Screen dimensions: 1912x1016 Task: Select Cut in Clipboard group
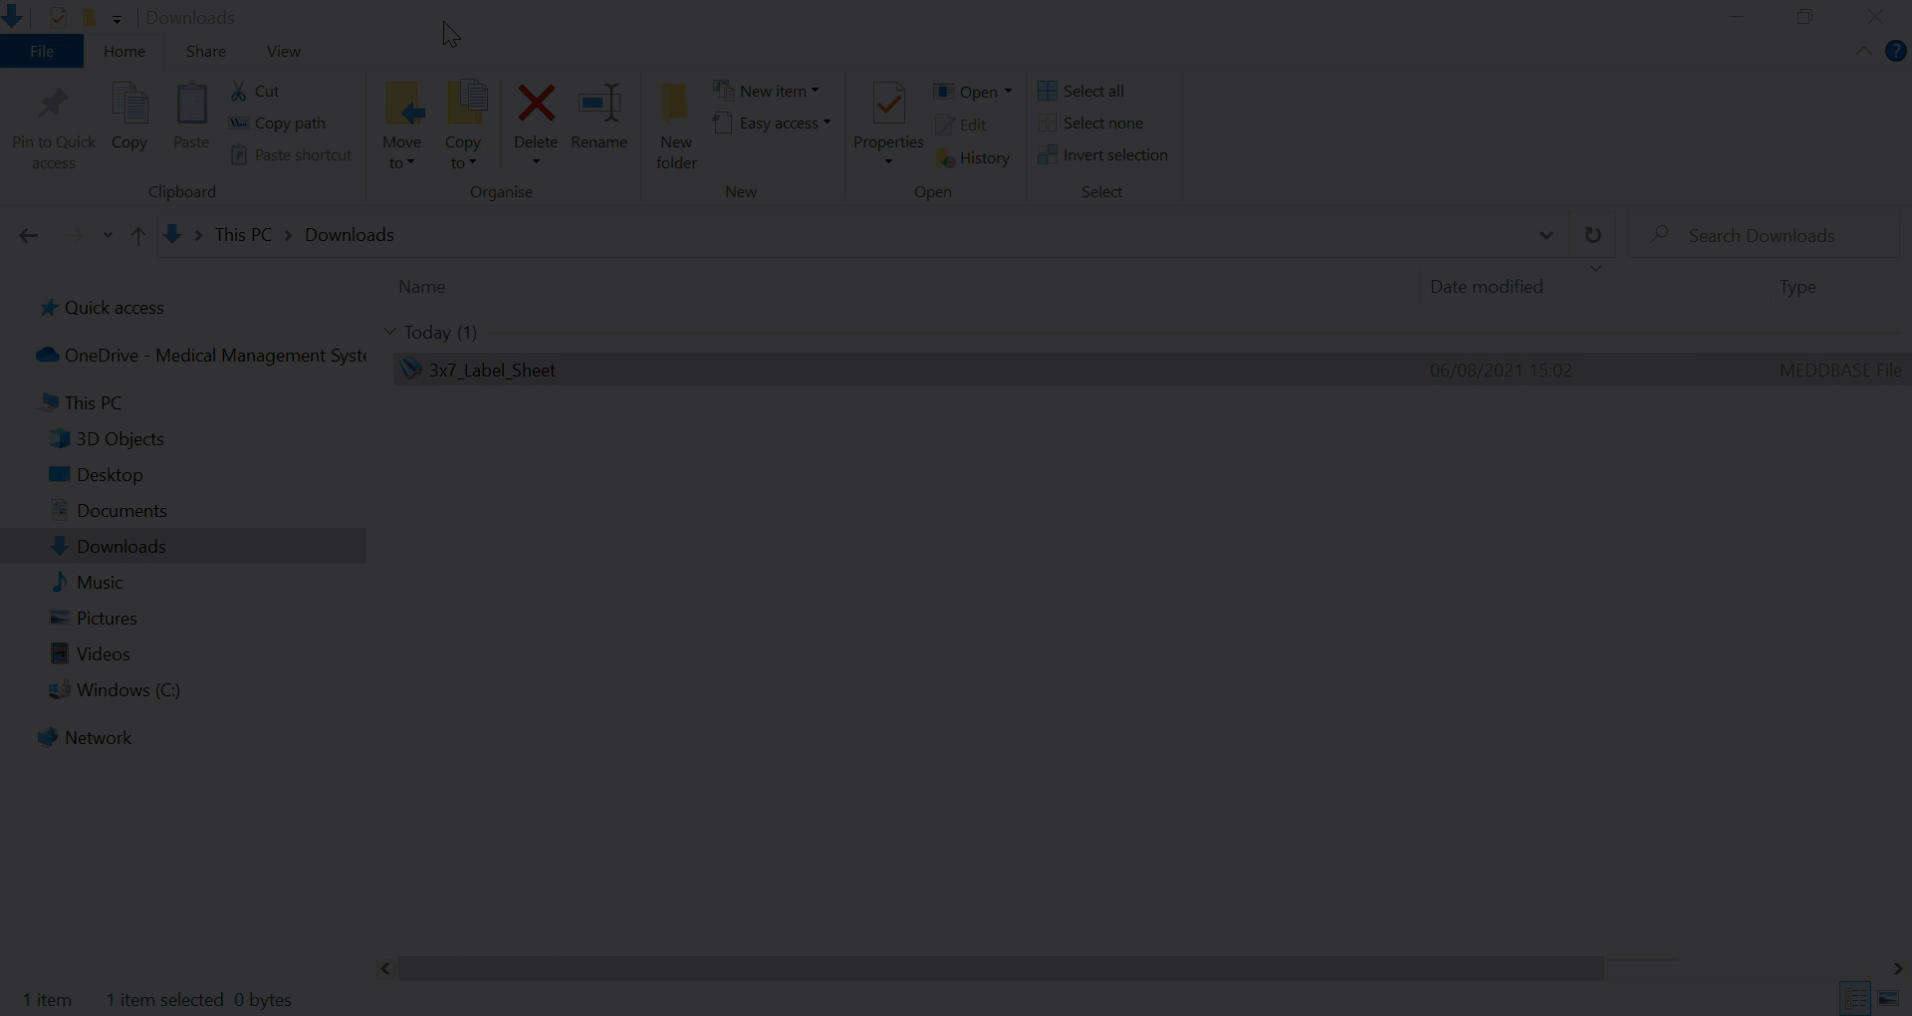[x=255, y=91]
